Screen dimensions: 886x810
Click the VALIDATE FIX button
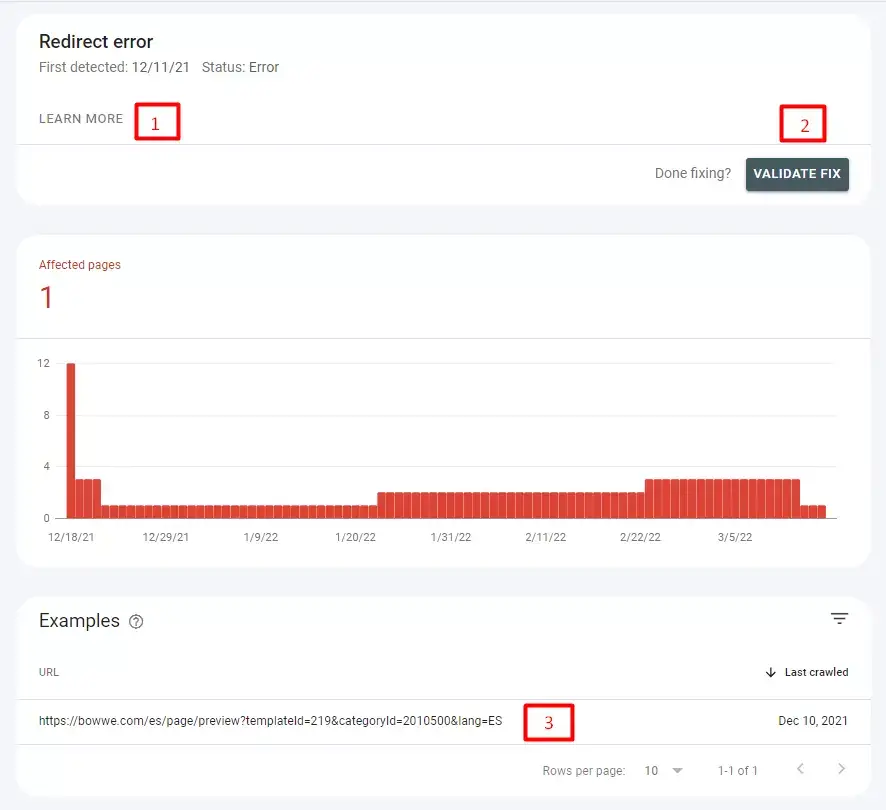797,174
